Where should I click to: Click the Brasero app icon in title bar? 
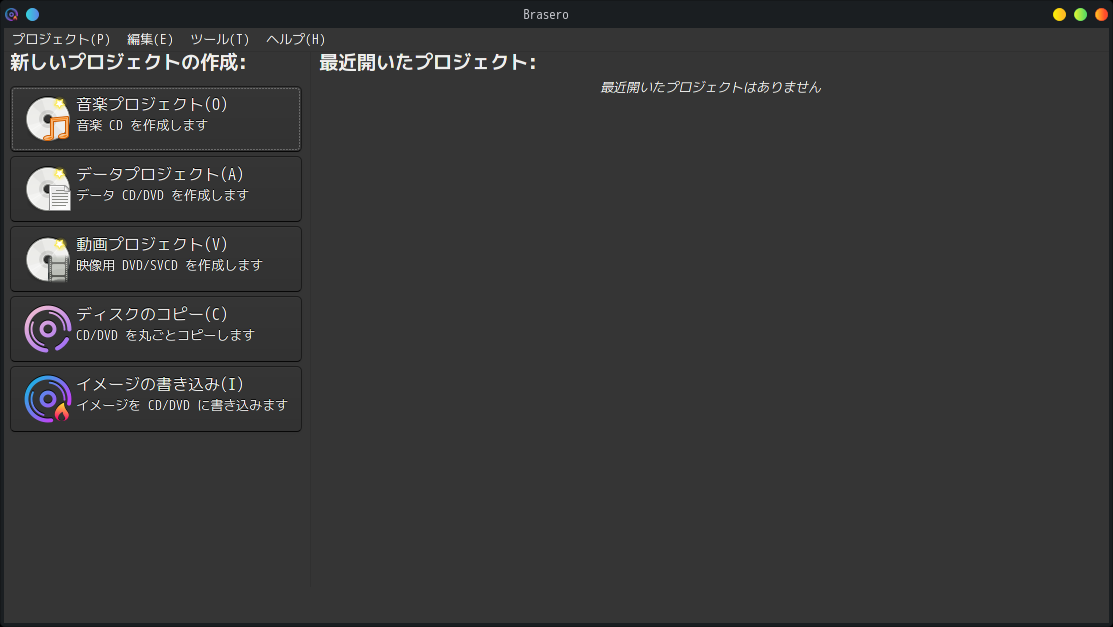[x=11, y=14]
